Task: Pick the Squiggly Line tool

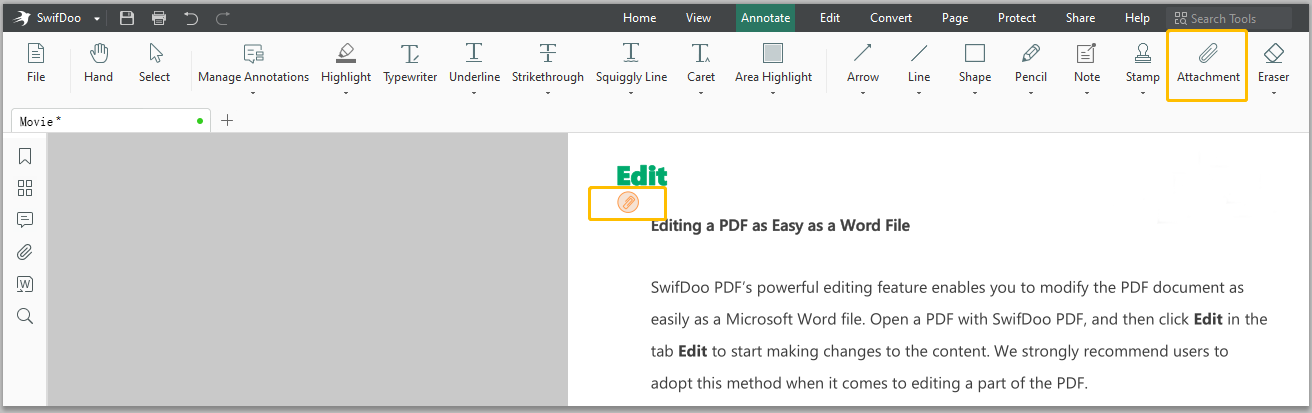Action: tap(631, 63)
